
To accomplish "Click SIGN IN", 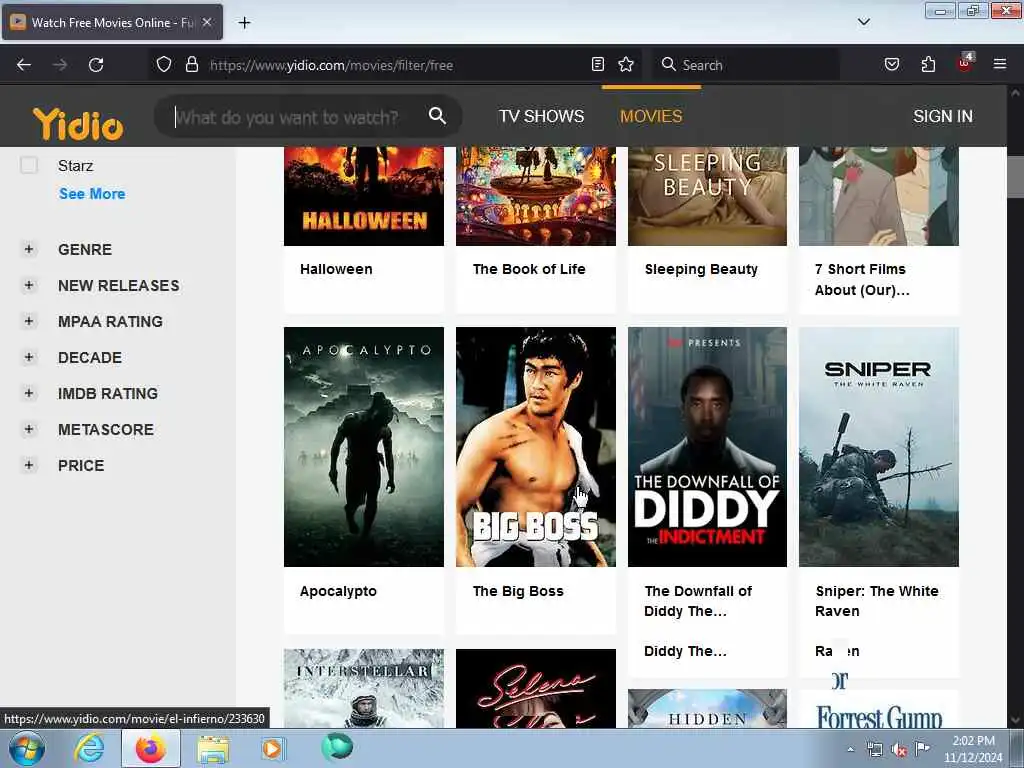I will coord(942,116).
